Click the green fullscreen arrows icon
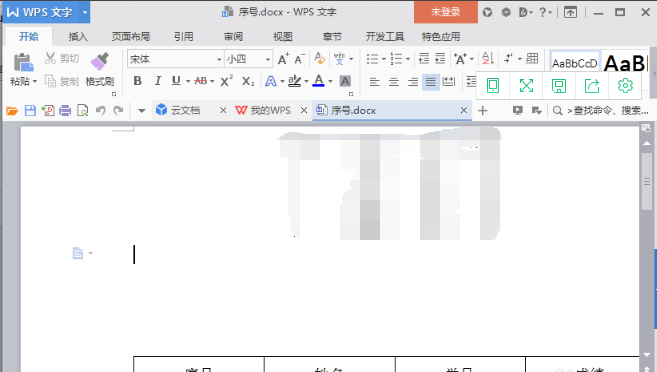The width and height of the screenshot is (657, 372). click(526, 85)
